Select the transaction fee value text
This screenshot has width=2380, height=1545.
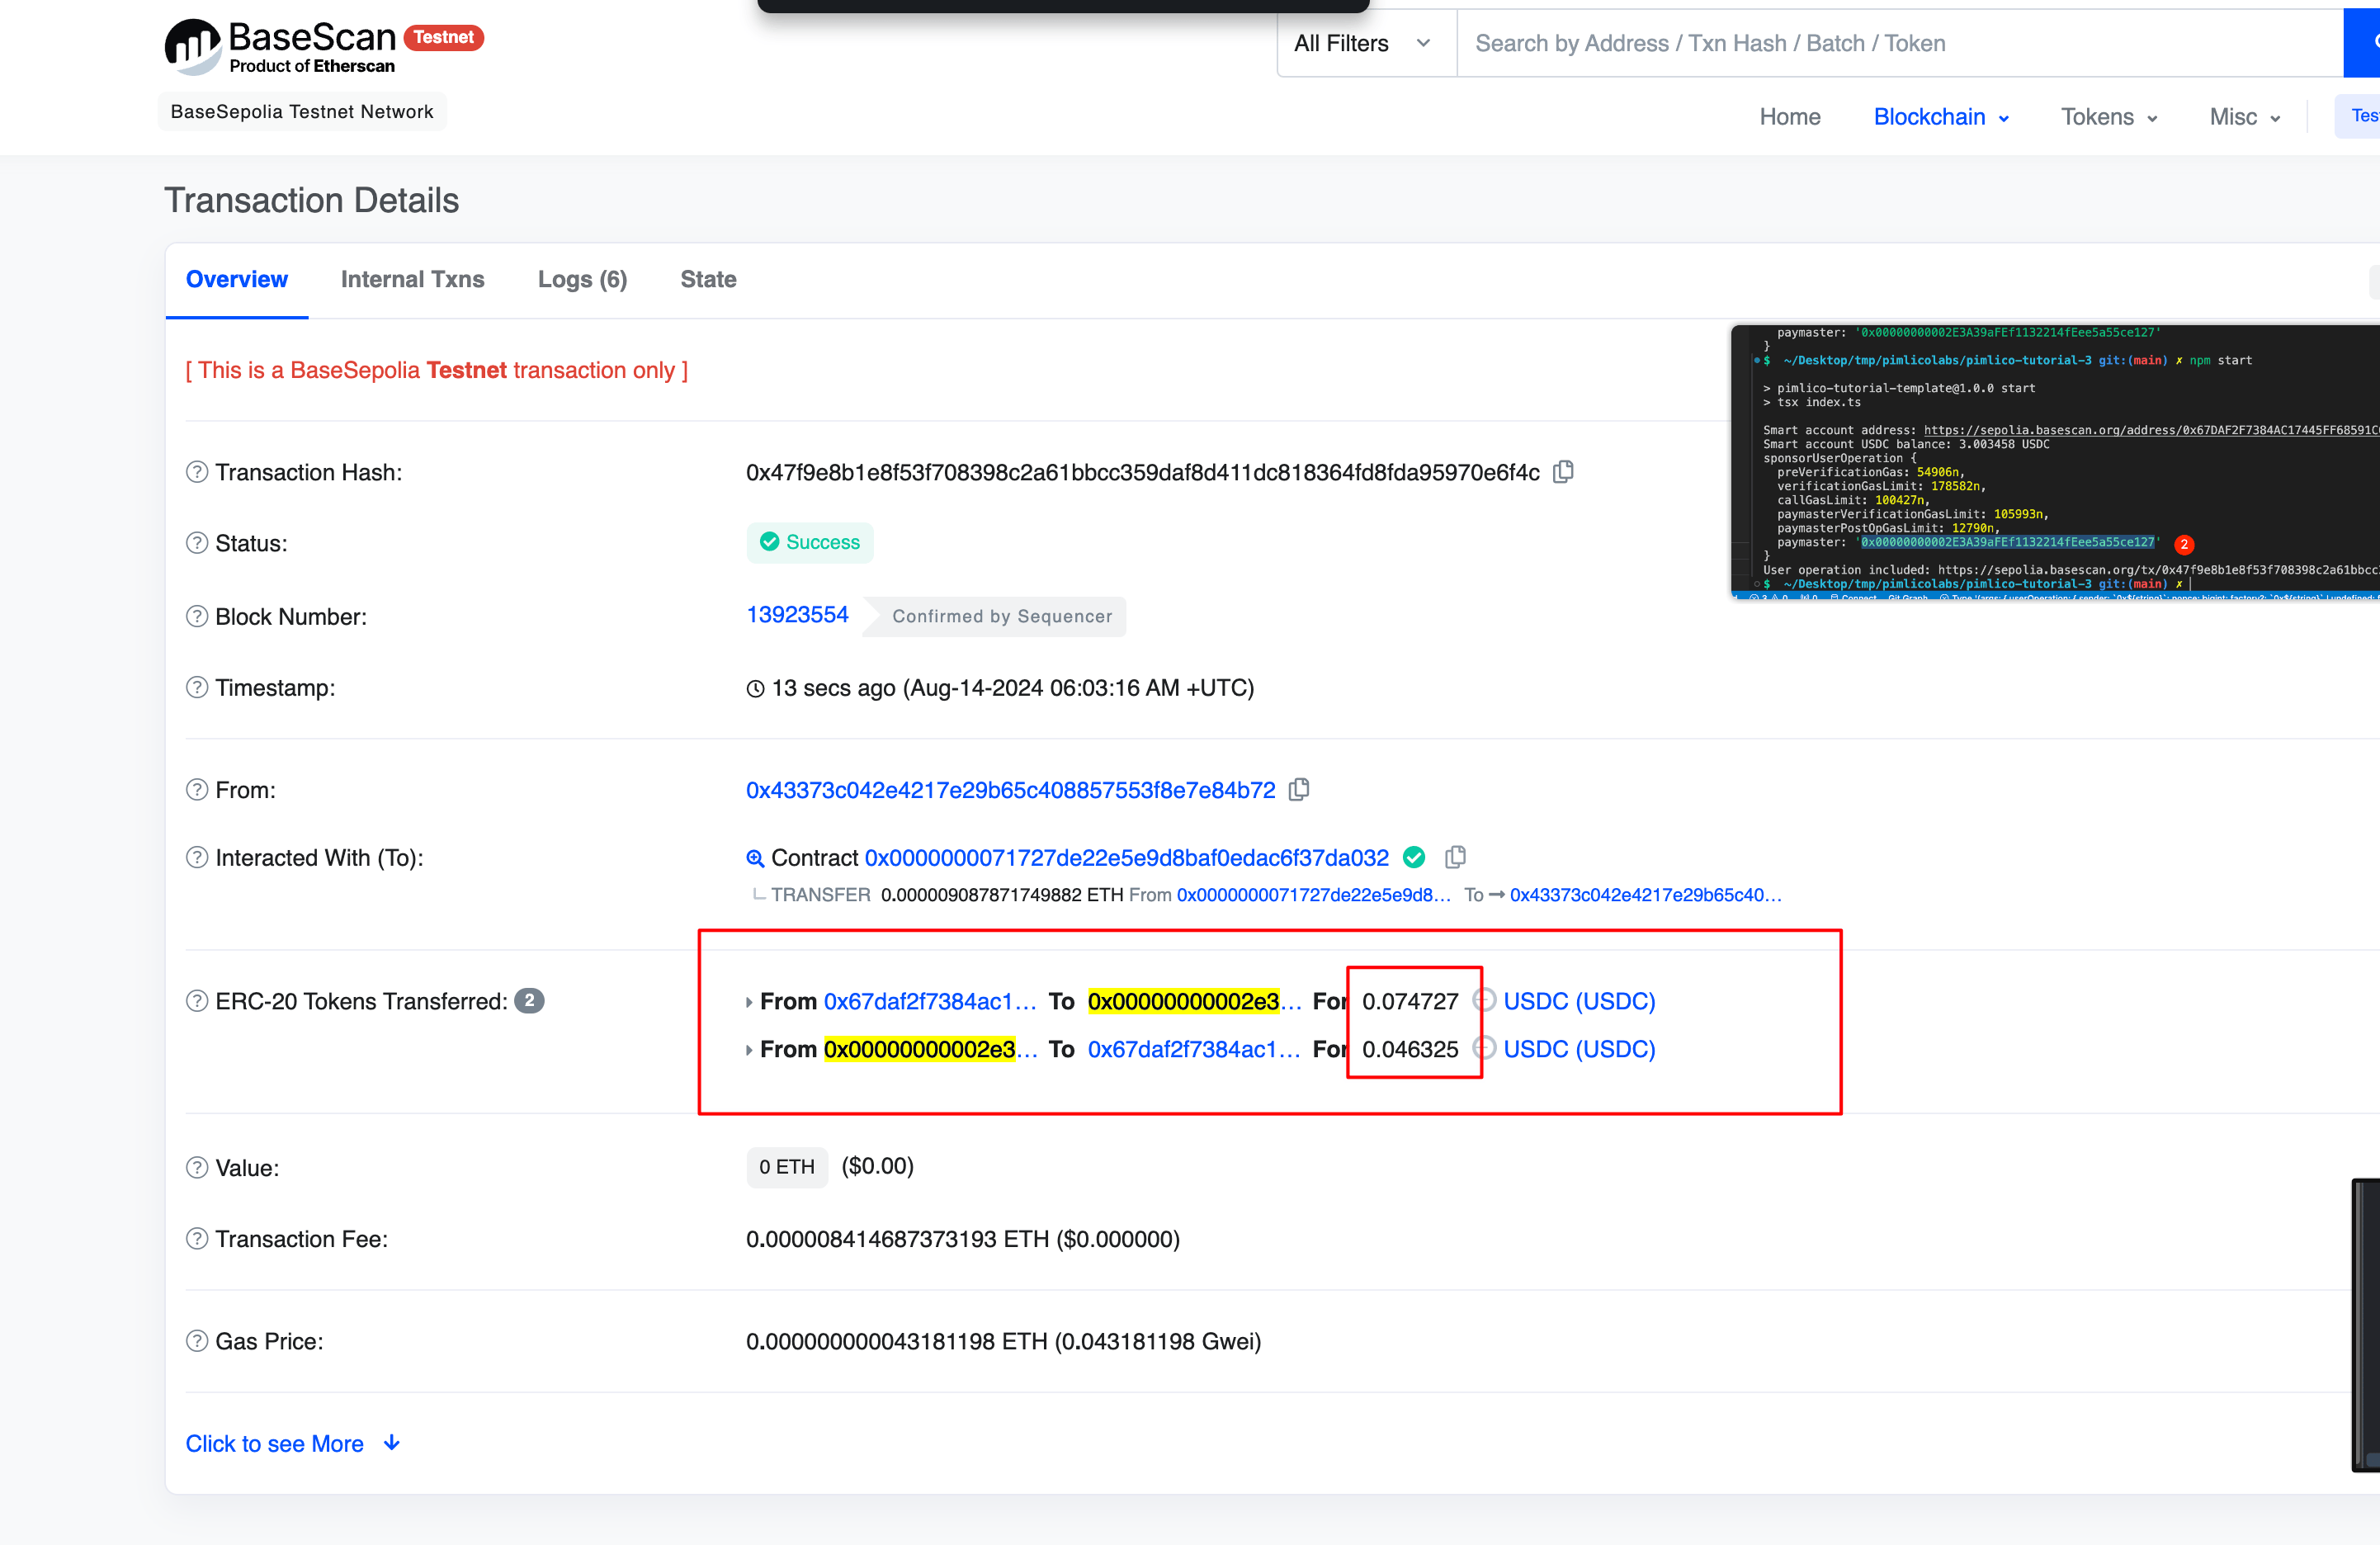[x=962, y=1239]
